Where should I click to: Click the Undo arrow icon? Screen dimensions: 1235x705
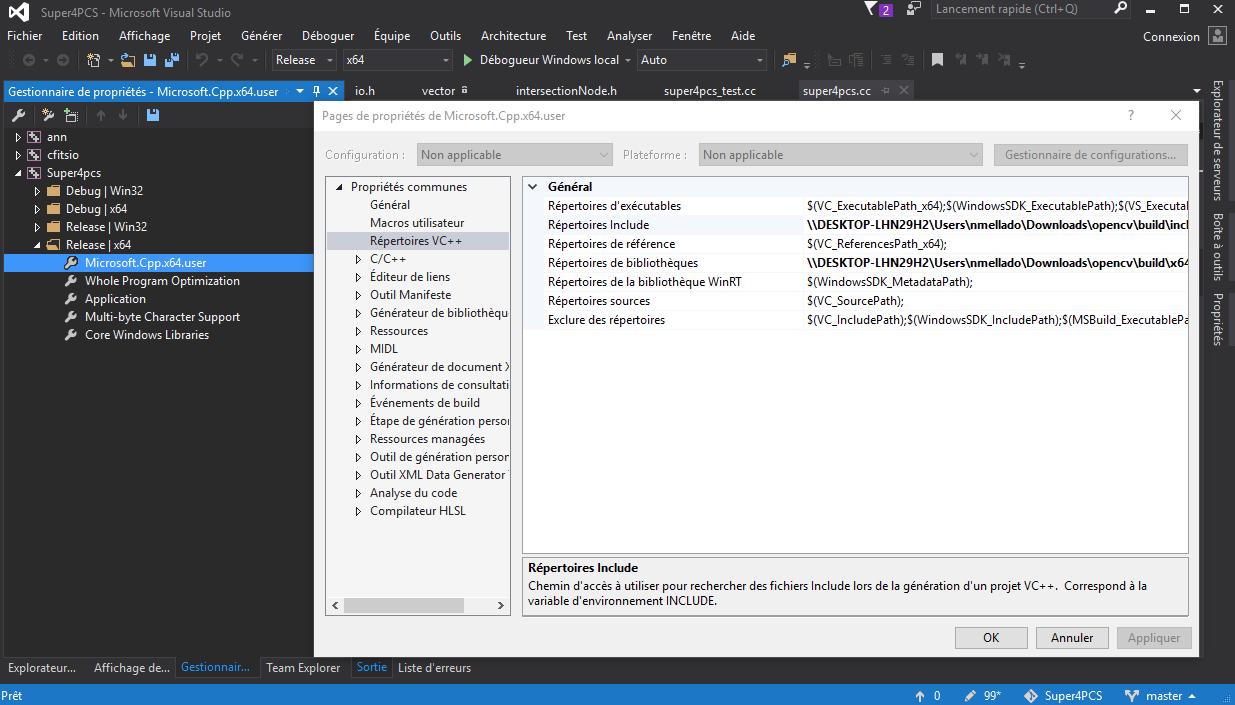click(x=203, y=60)
